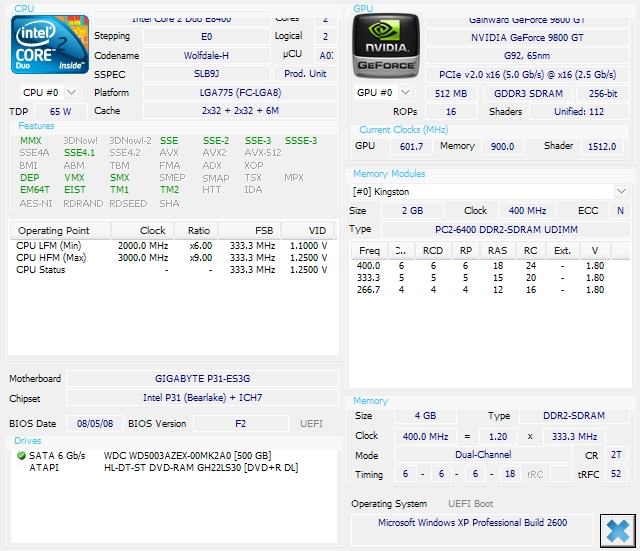Click the VID column header

pos(308,231)
